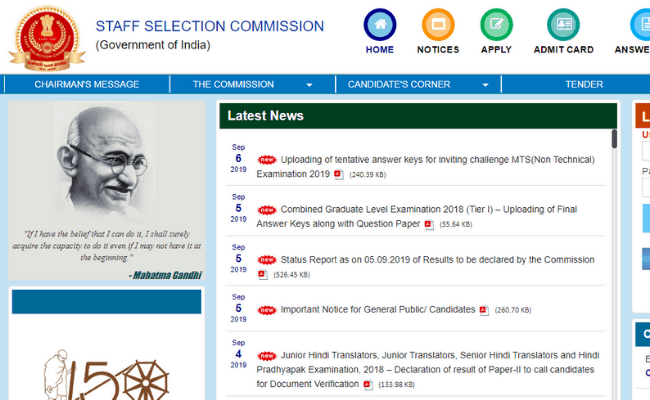Open the Admit Card icon
The width and height of the screenshot is (650, 400).
click(564, 24)
